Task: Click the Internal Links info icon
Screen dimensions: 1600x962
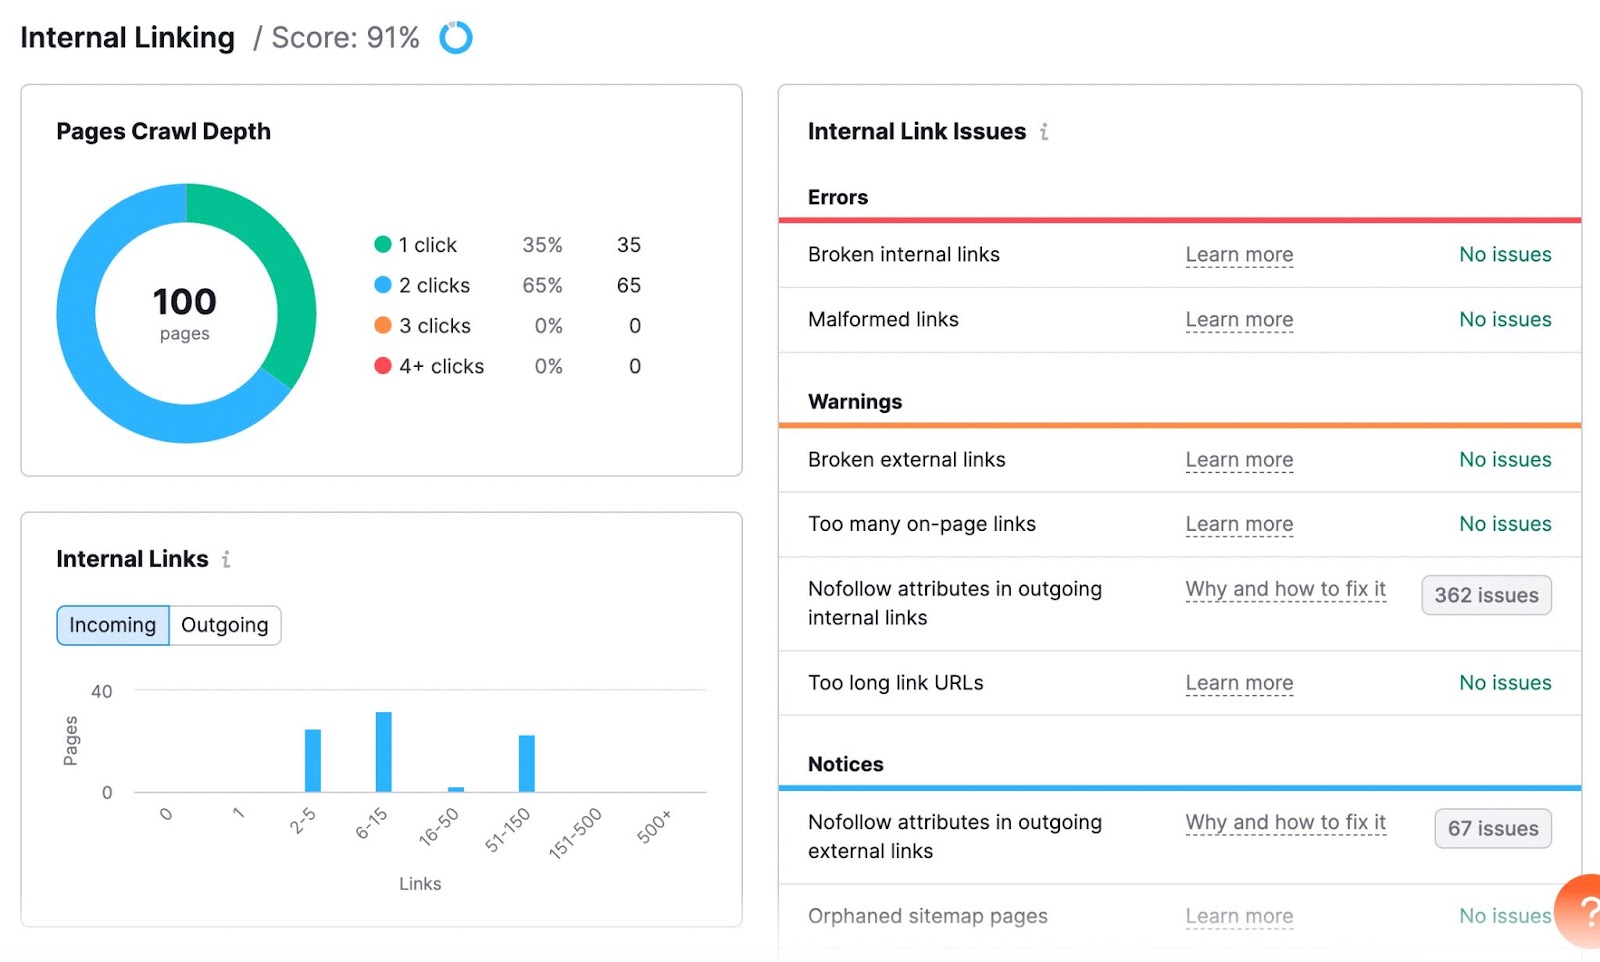Action: (x=226, y=560)
